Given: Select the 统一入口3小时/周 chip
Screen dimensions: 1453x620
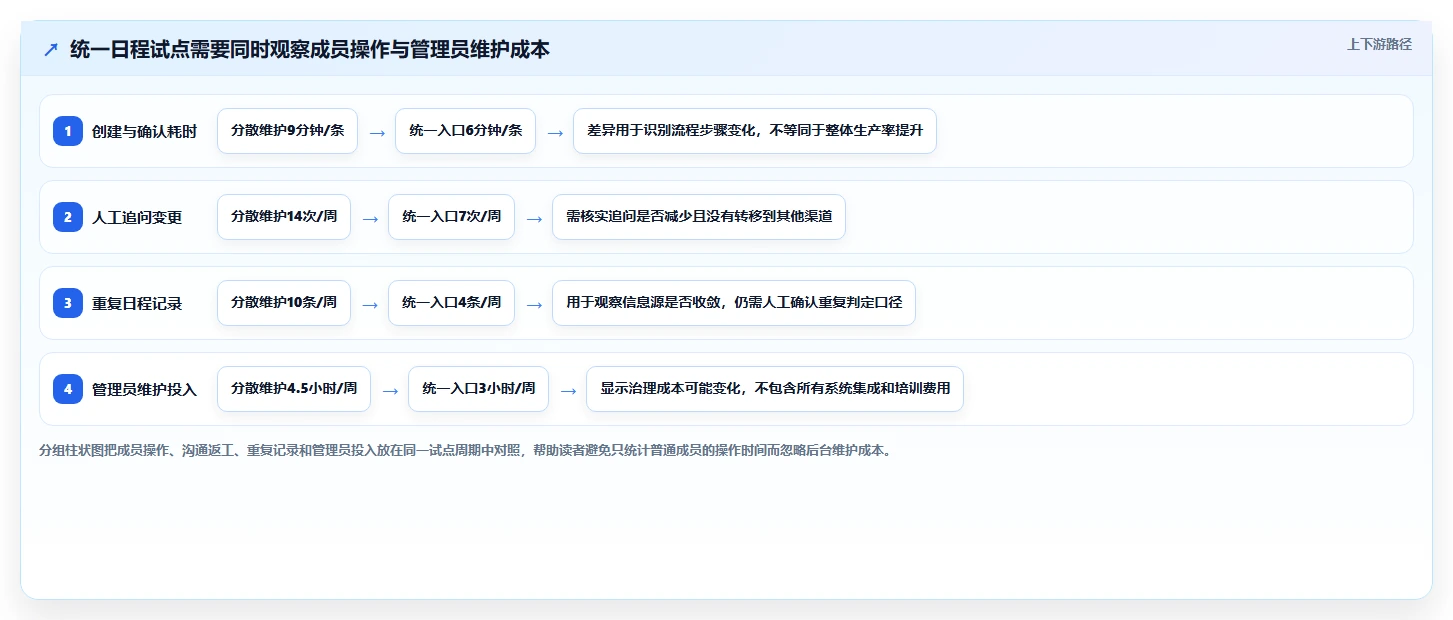Looking at the screenshot, I should (478, 389).
